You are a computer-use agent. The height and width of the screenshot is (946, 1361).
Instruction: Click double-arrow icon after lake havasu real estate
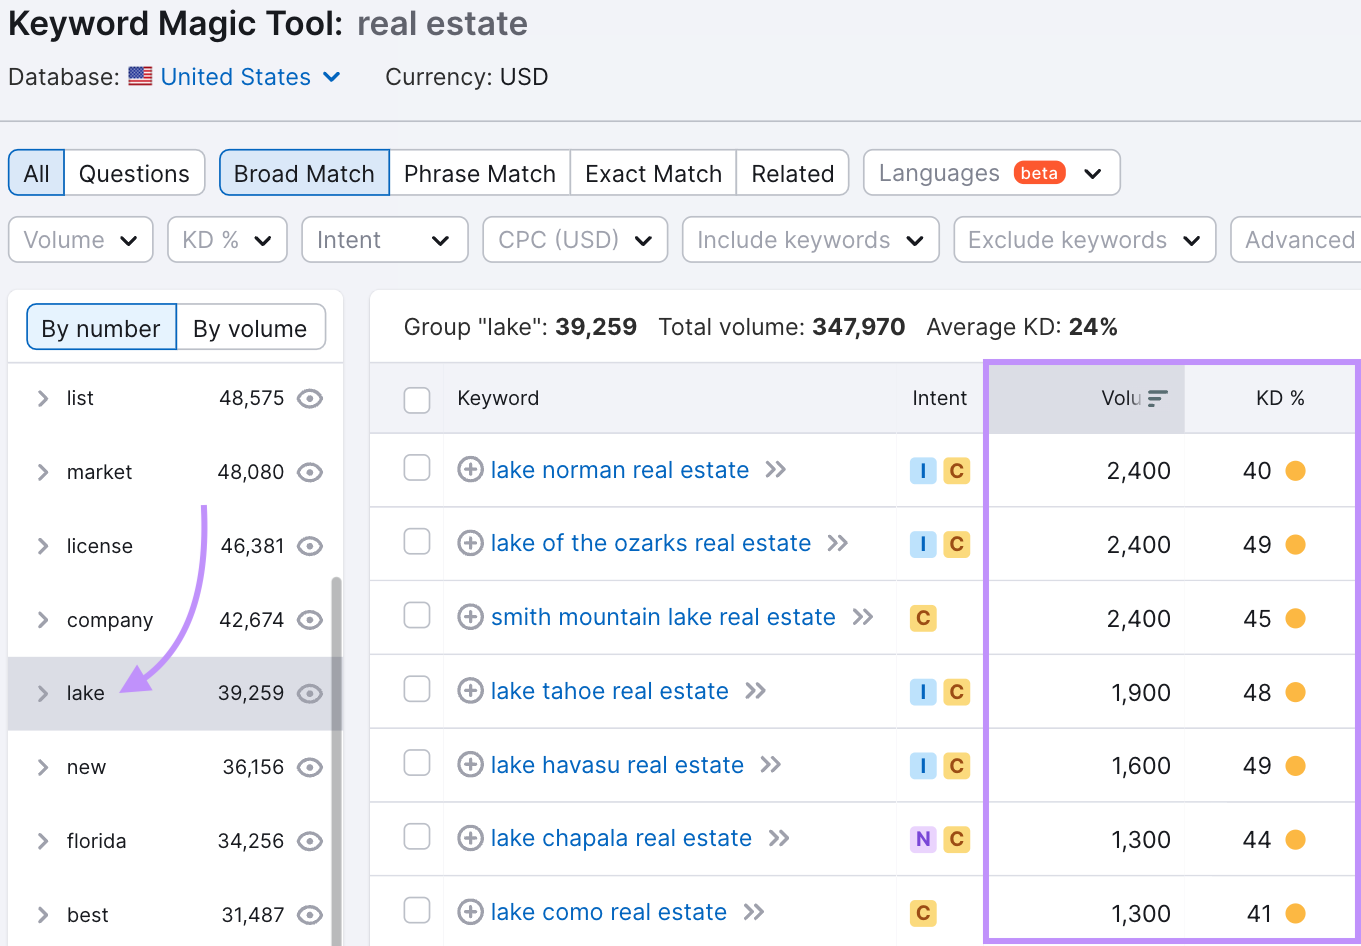tap(771, 764)
